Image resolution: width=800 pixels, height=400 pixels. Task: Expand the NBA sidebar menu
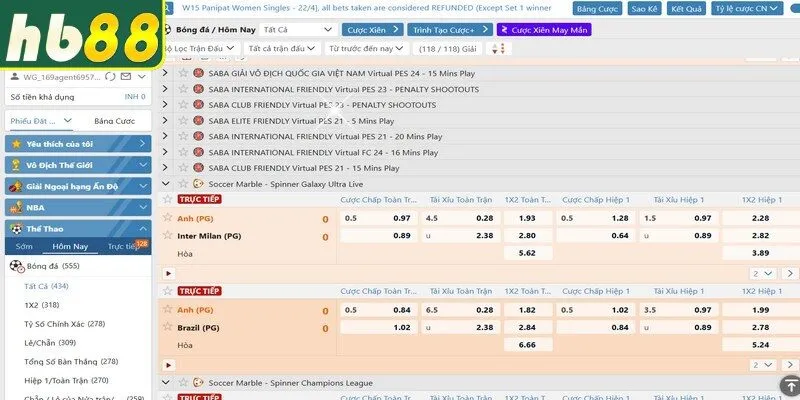point(78,208)
